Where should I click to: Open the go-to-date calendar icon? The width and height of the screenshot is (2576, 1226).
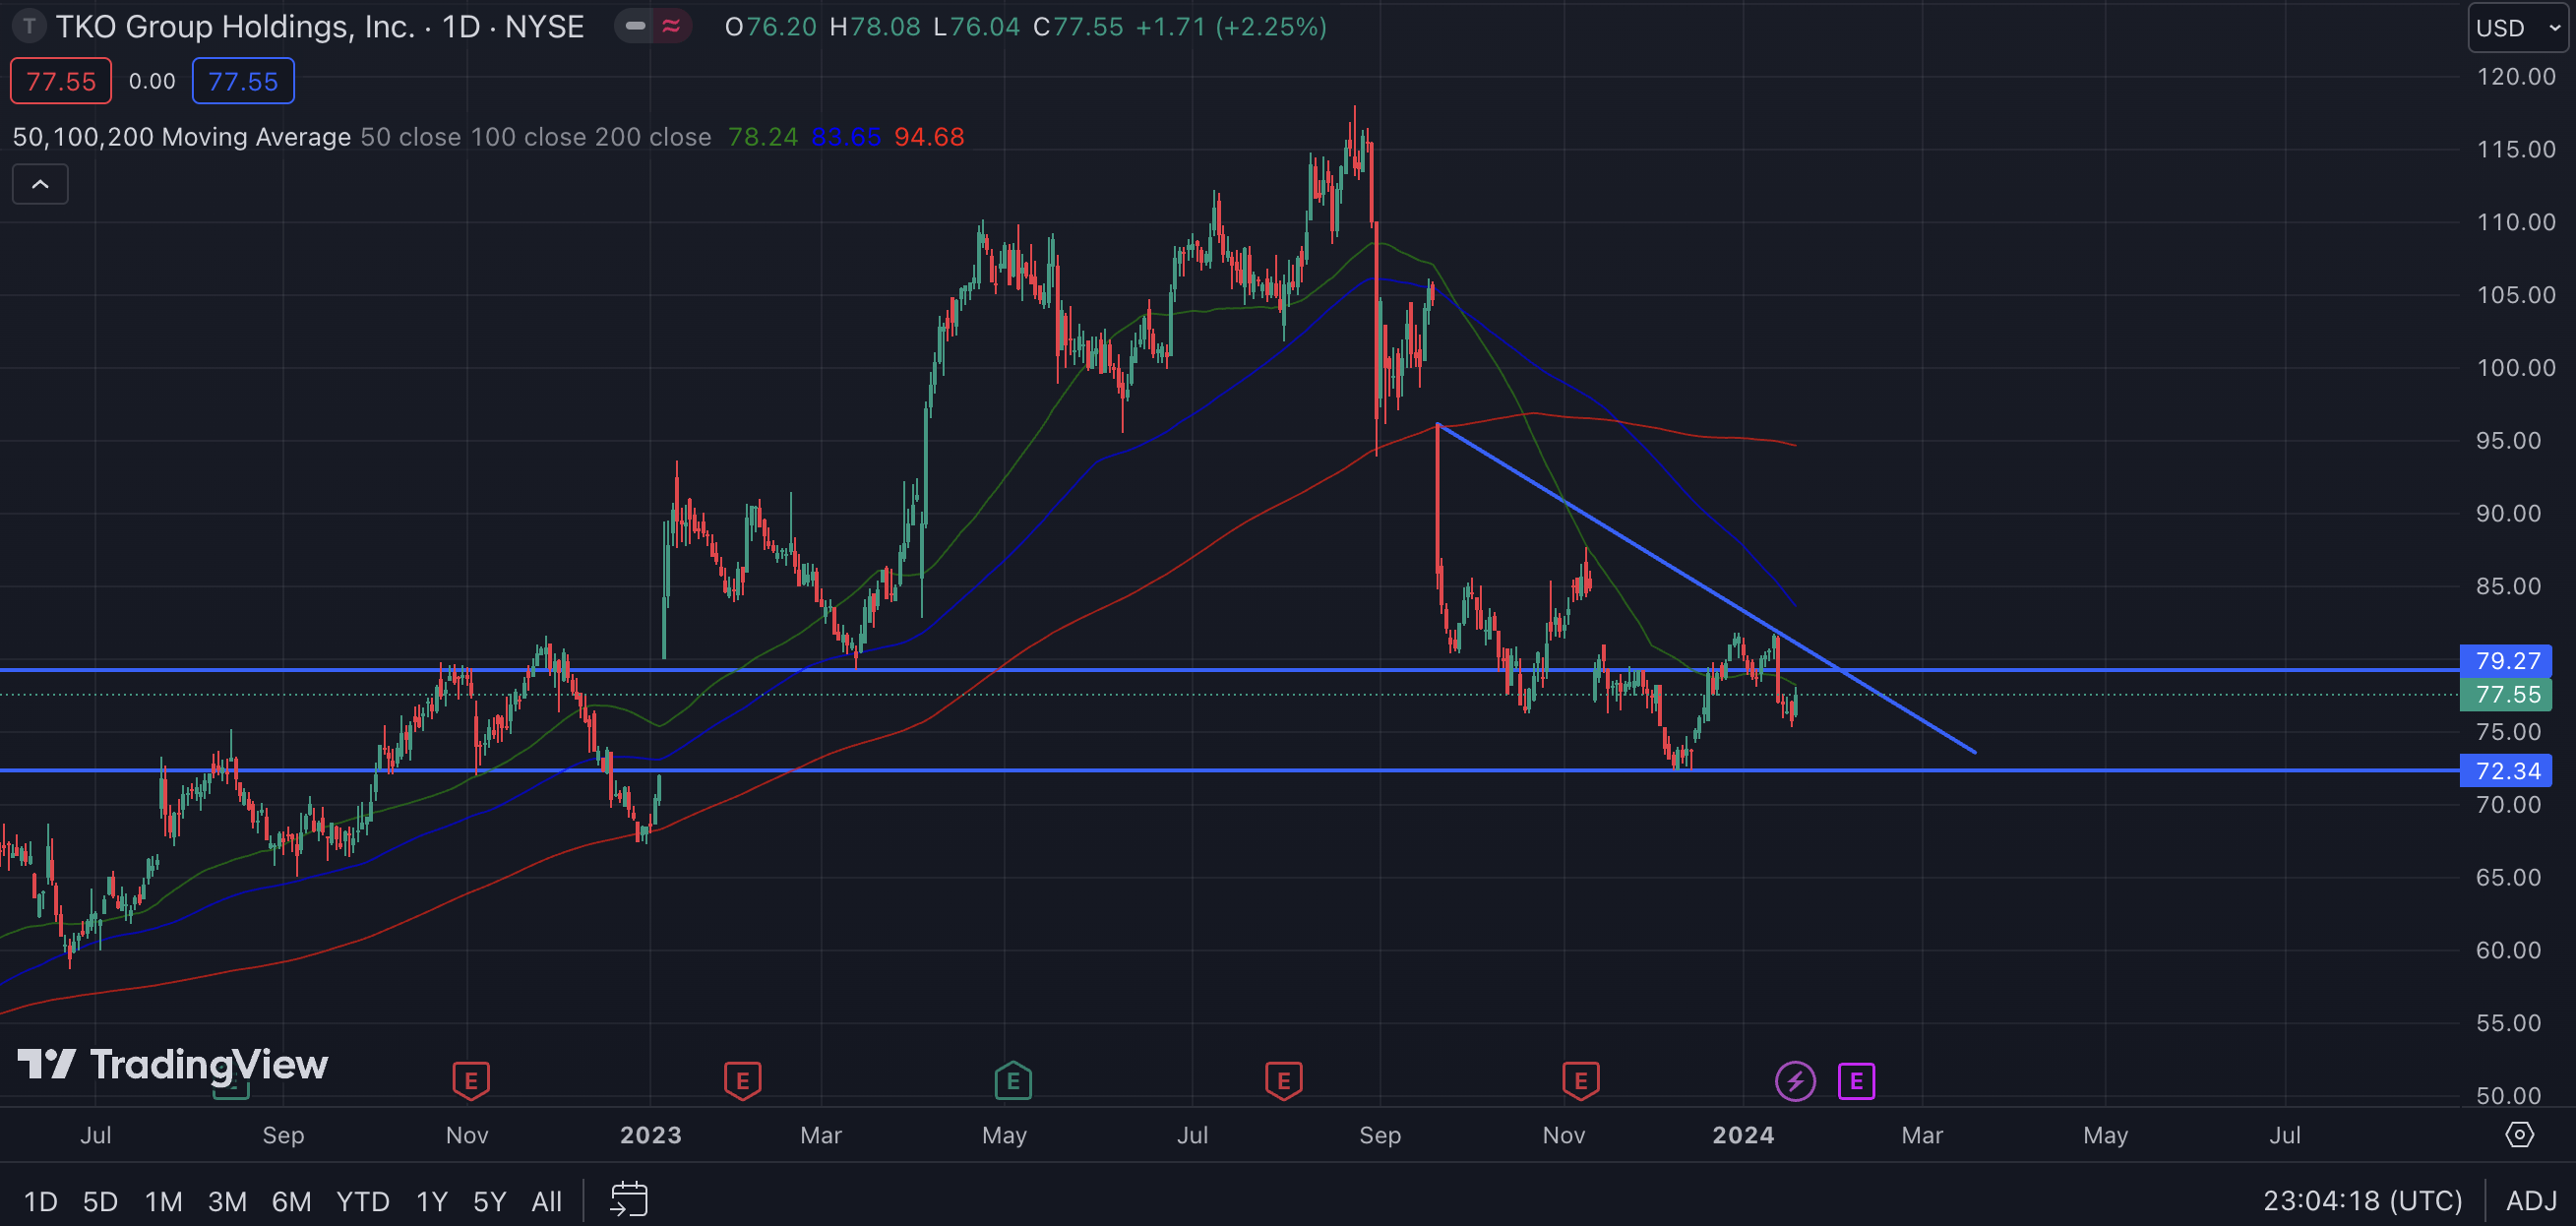click(x=629, y=1199)
